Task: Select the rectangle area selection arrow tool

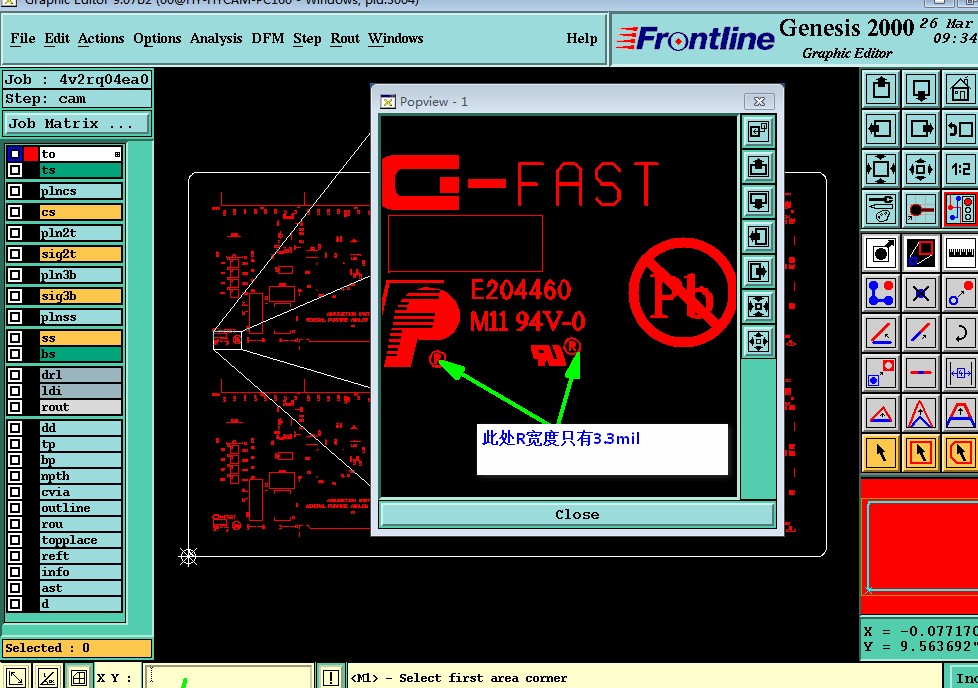Action: pyautogui.click(x=921, y=453)
